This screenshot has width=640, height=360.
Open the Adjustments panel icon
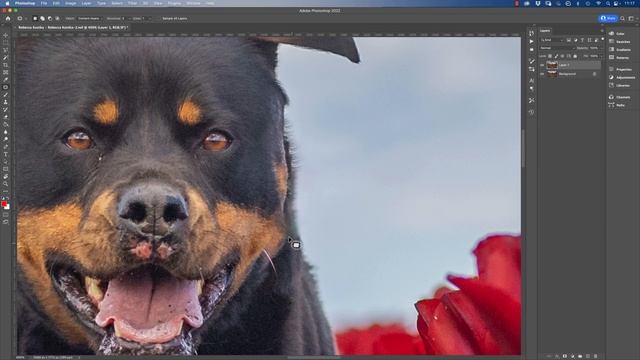point(611,77)
